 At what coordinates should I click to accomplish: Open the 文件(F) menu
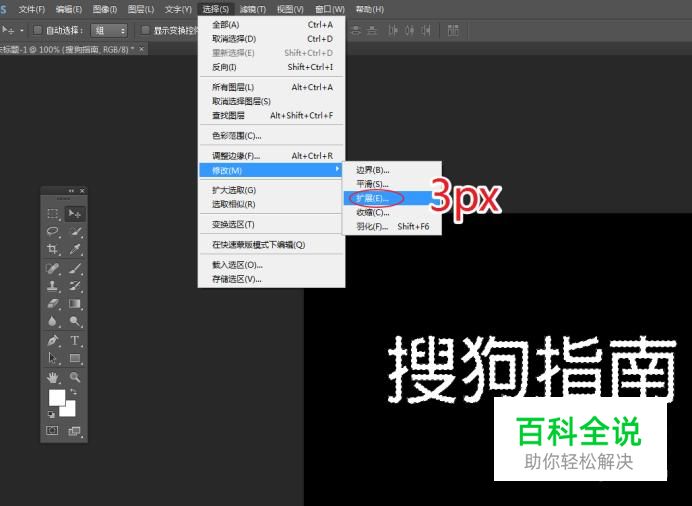pos(31,9)
